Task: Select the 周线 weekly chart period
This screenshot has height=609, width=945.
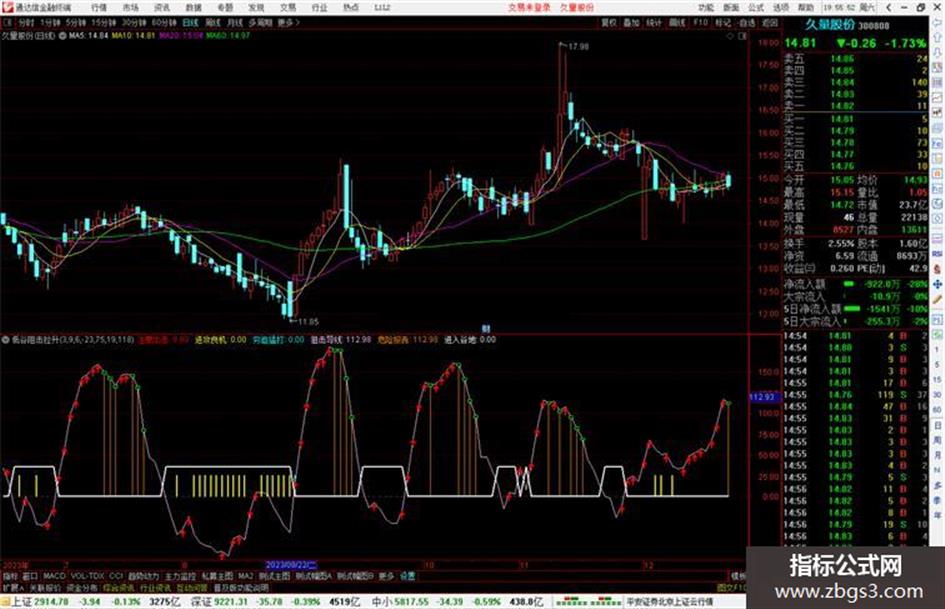Action: click(213, 22)
